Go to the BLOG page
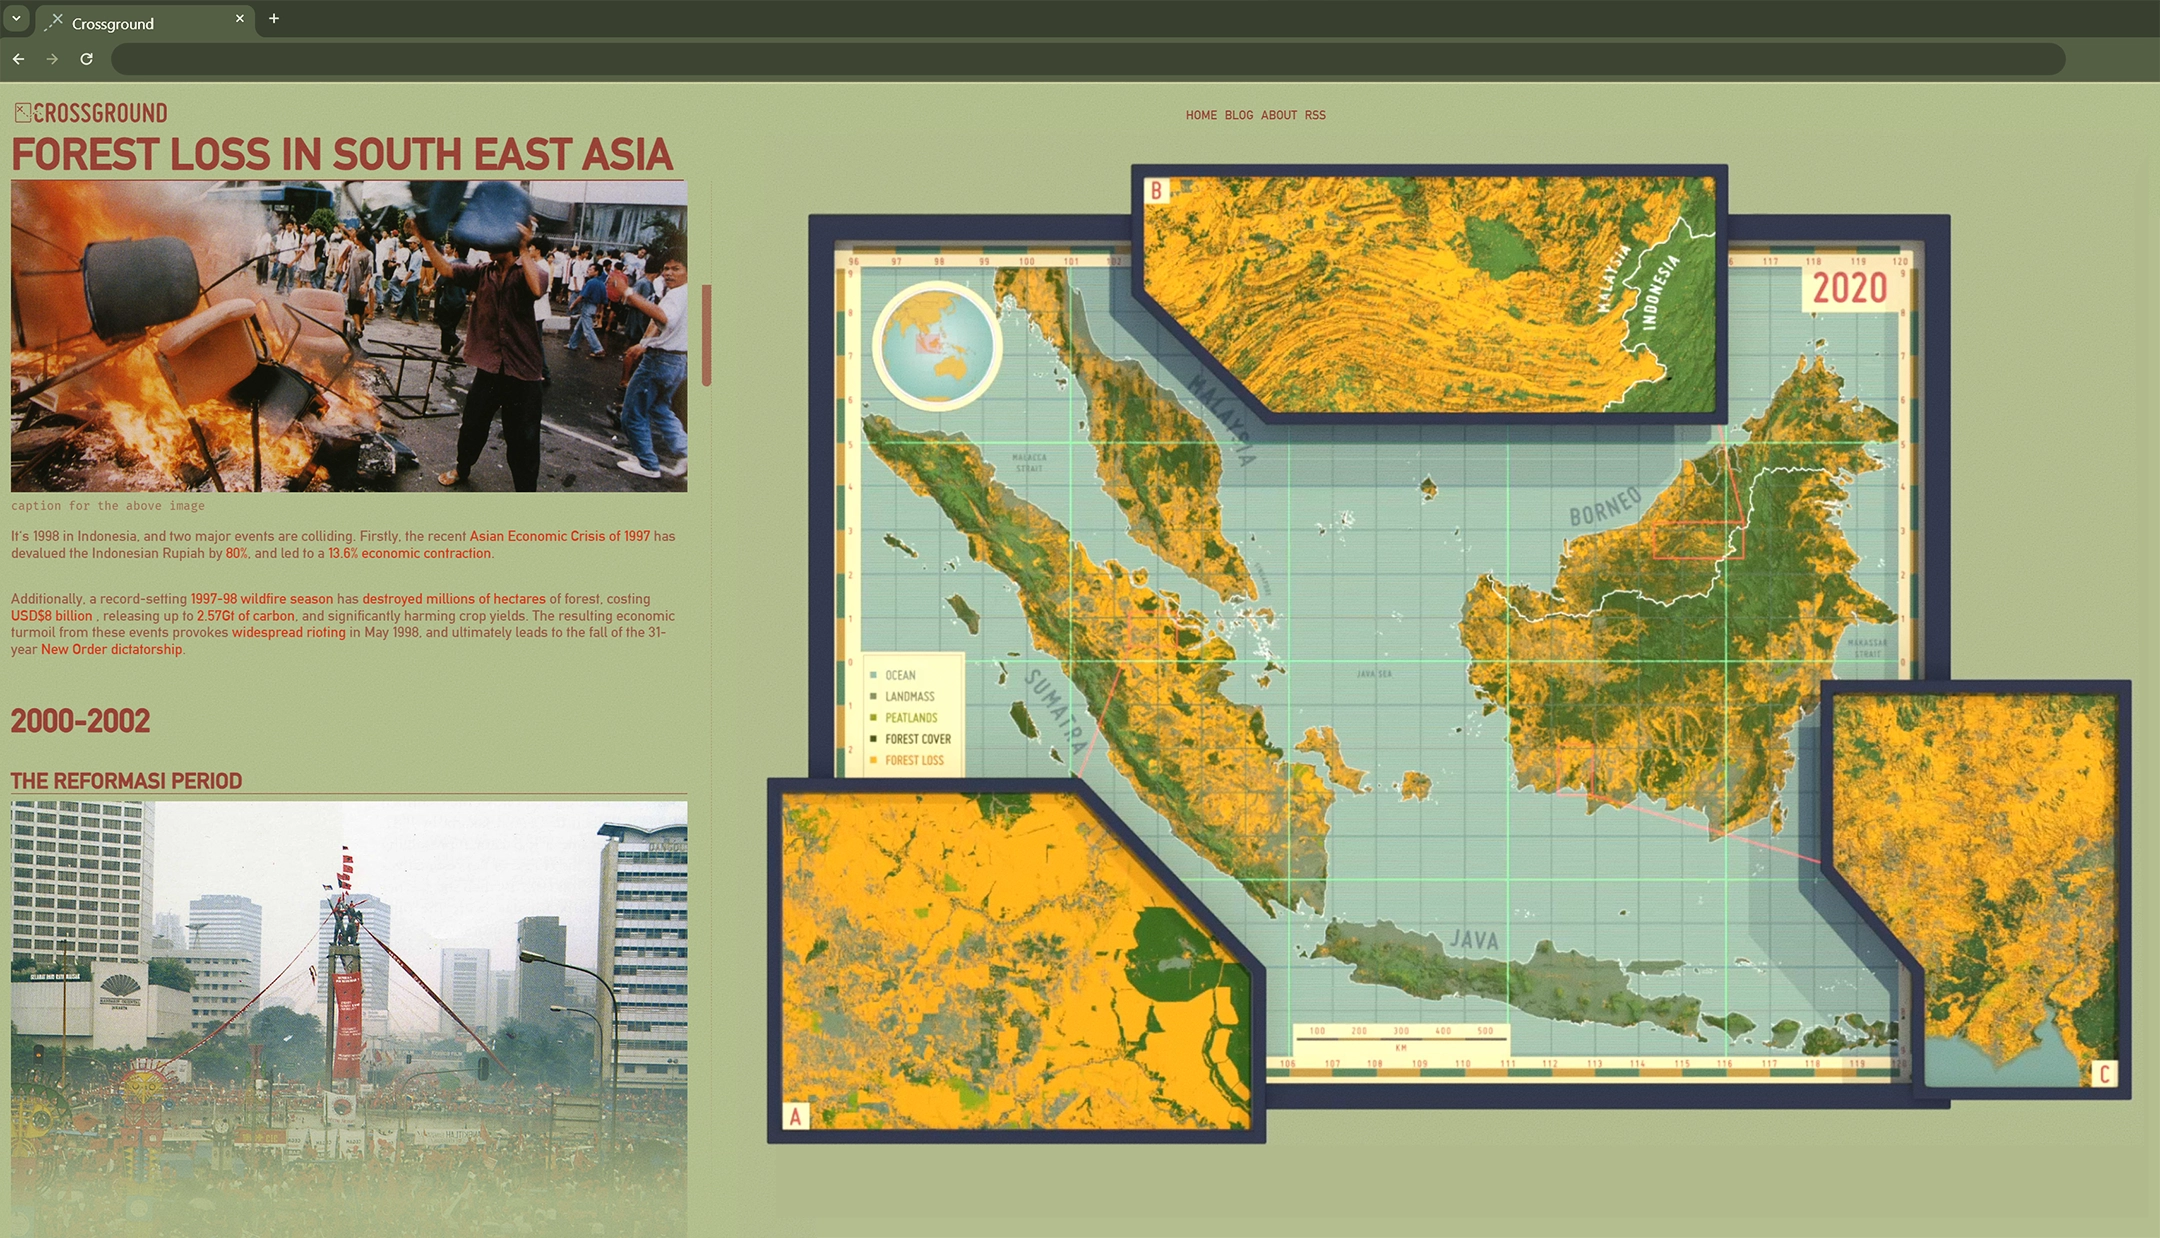 click(x=1238, y=116)
